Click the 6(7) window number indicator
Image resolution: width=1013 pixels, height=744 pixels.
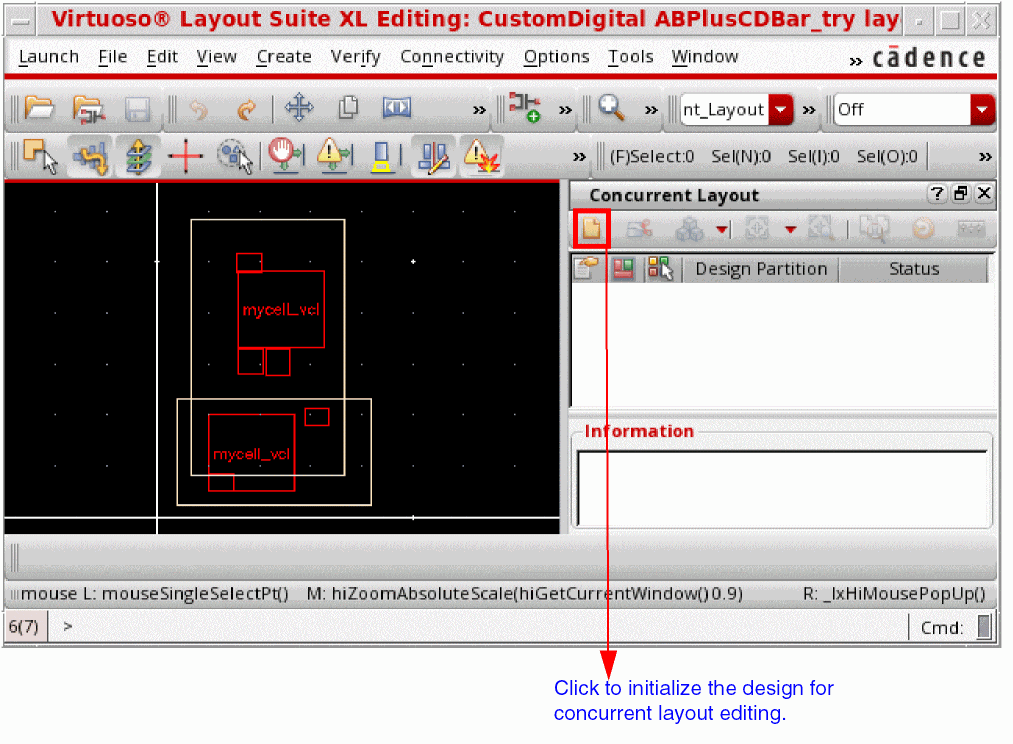point(24,626)
